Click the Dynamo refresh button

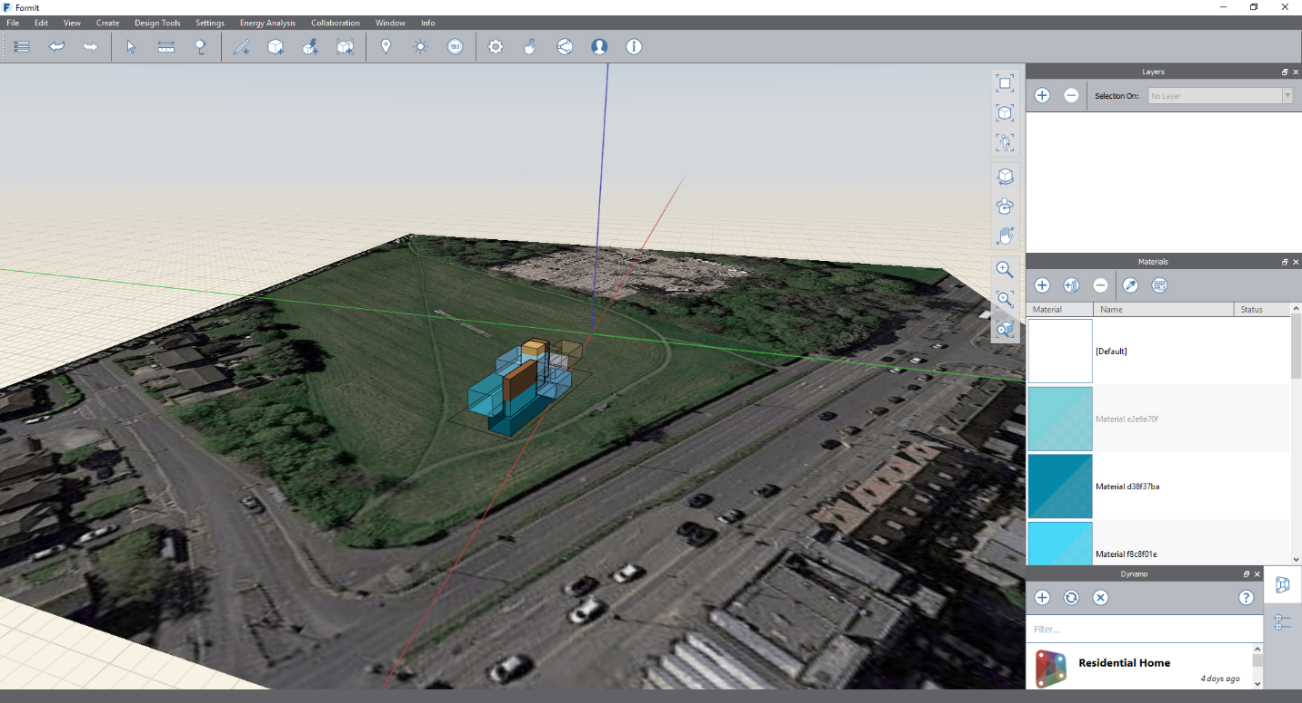click(1069, 597)
